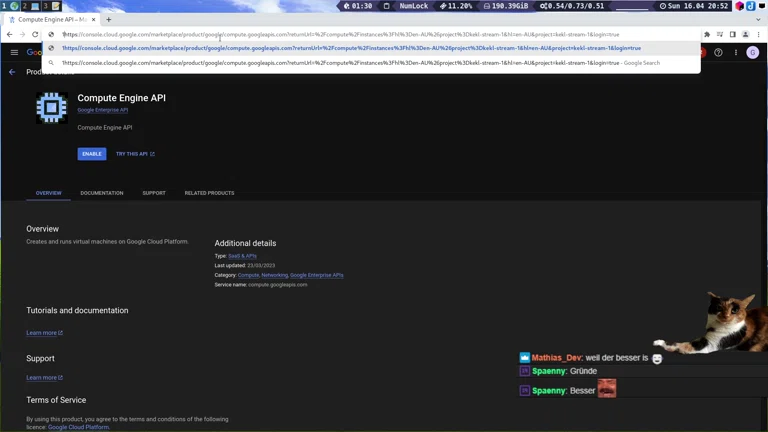Open the Chrome media controls icon
Screen dimensions: 768x432
point(720,34)
